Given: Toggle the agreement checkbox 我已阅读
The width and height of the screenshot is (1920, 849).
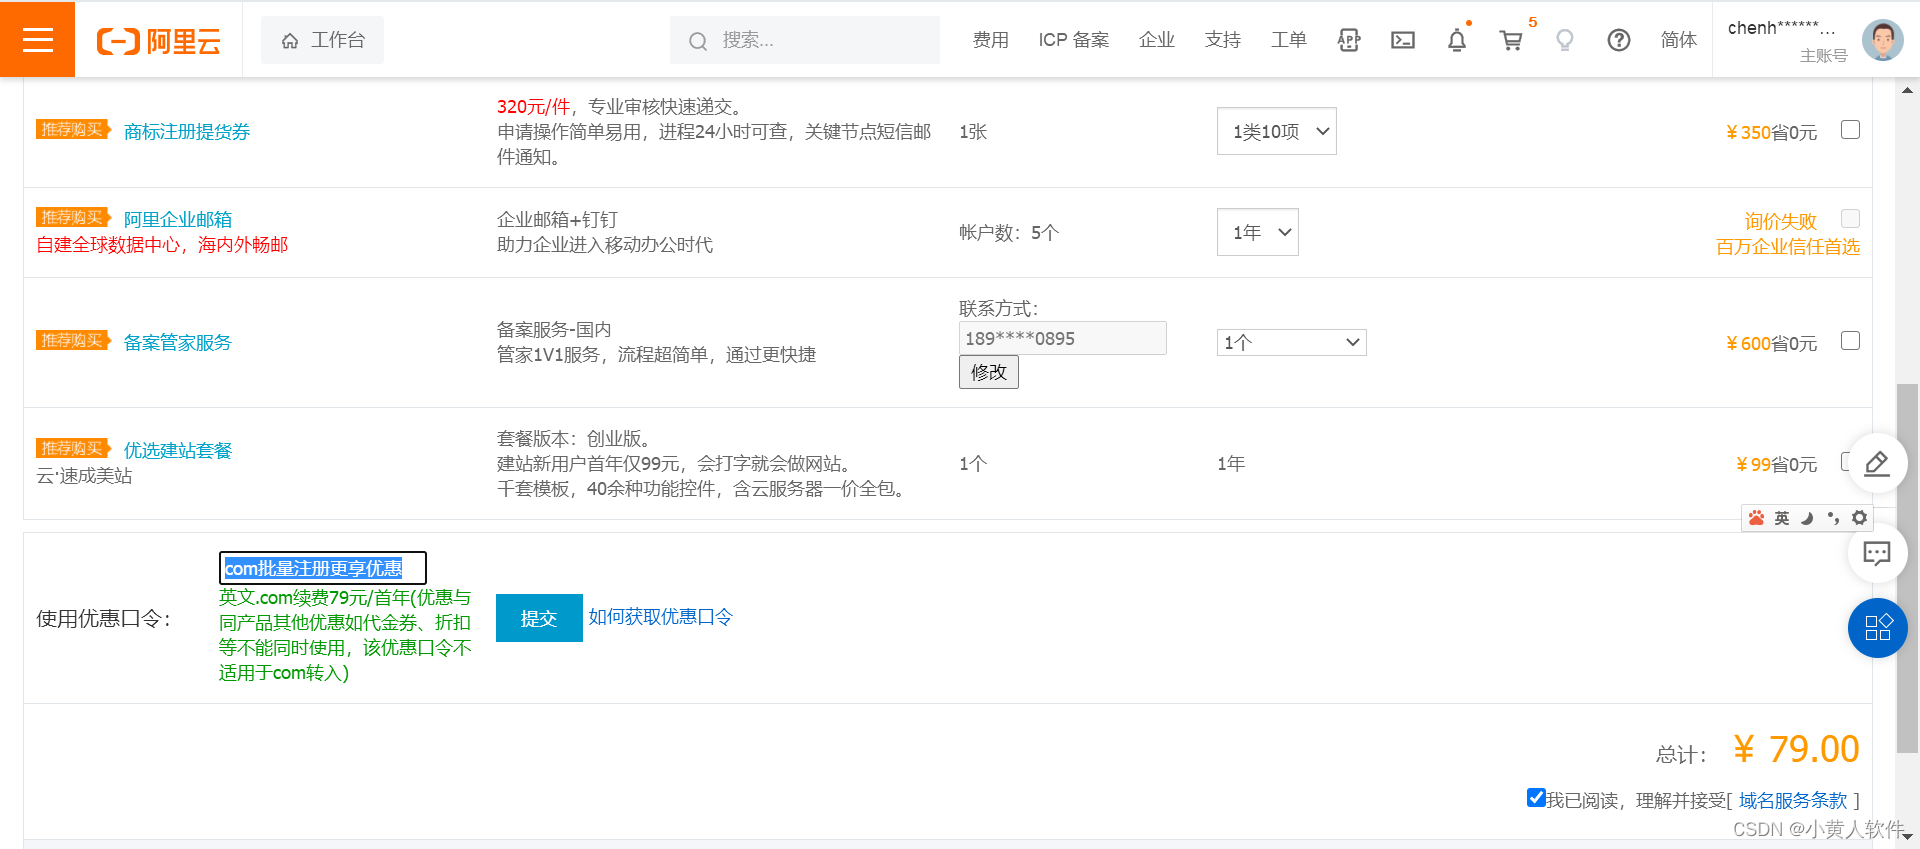Looking at the screenshot, I should [x=1536, y=797].
